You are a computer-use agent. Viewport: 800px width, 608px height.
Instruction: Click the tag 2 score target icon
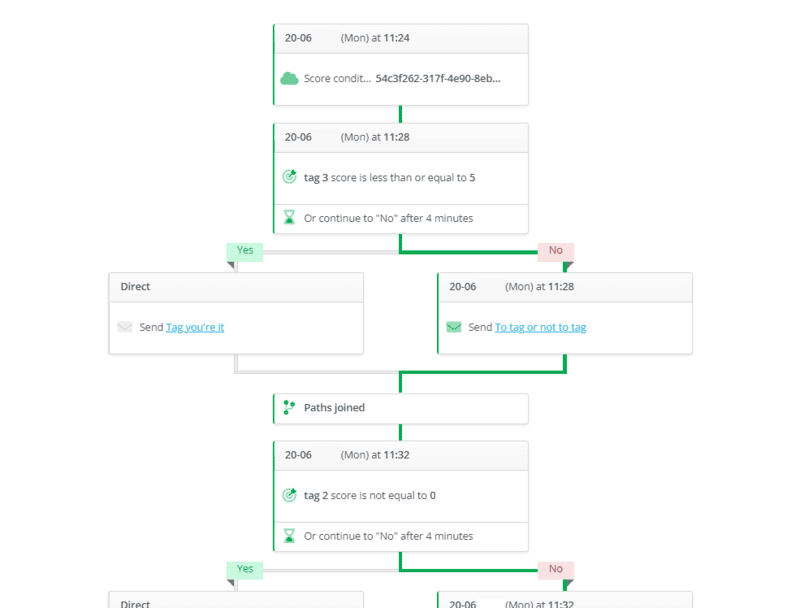pyautogui.click(x=290, y=495)
